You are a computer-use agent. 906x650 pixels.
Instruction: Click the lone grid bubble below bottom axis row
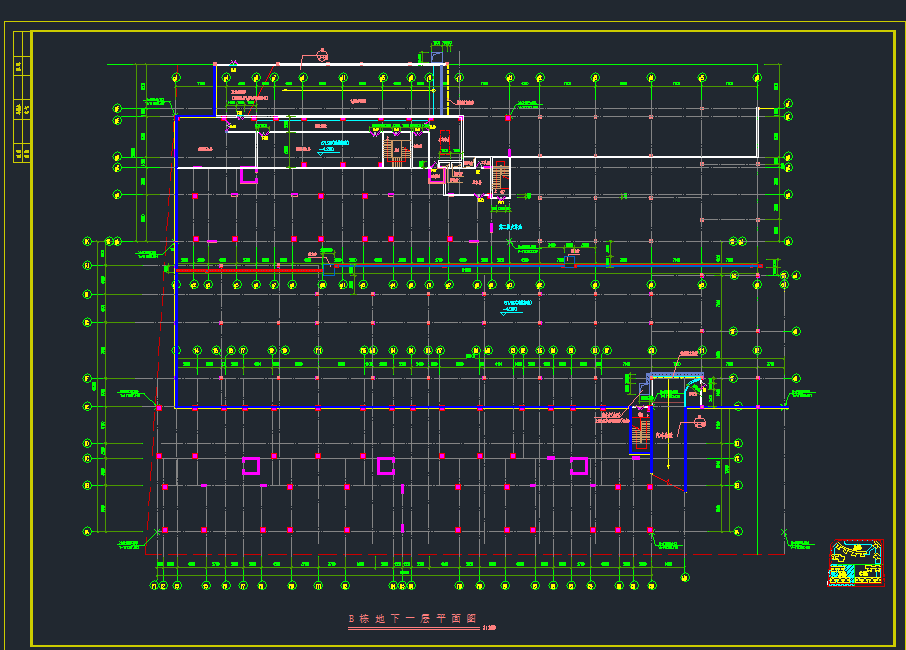coord(684,577)
